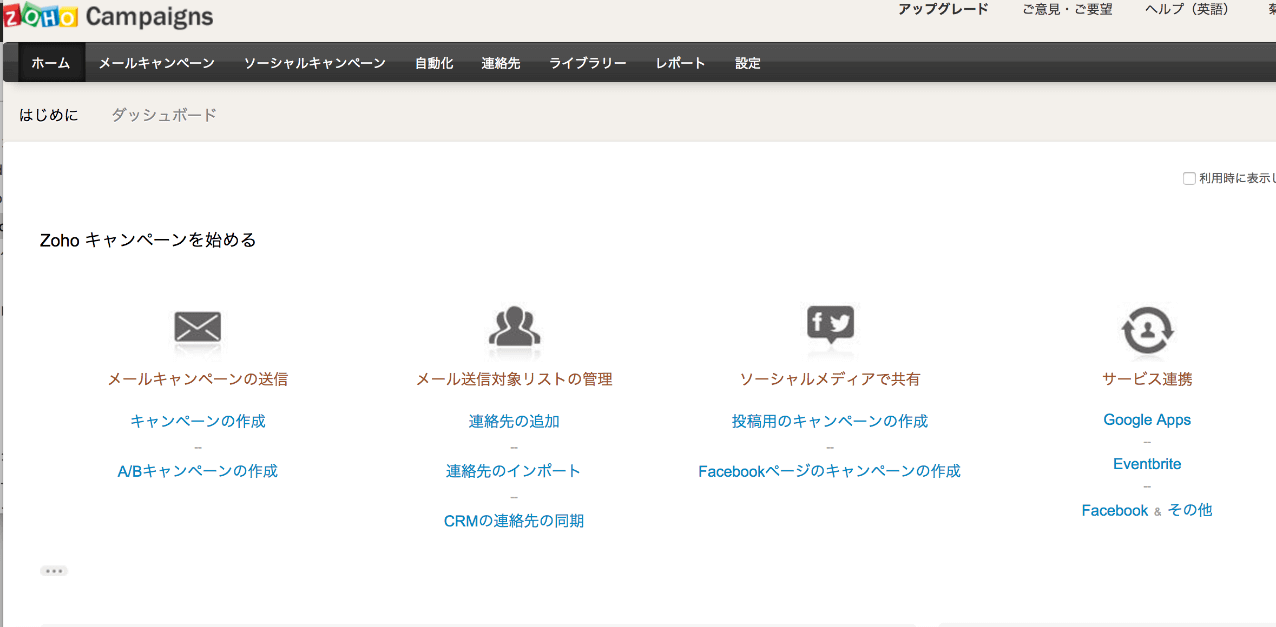Open the ライブラリー menu
Screen dimensions: 1276x627
(588, 63)
